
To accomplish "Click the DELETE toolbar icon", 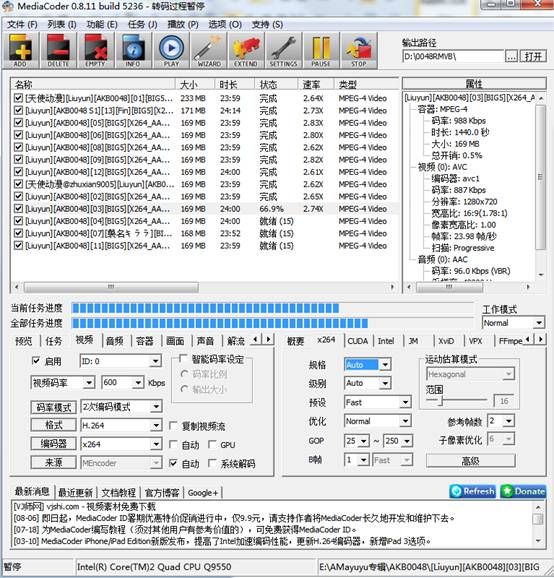I will pos(58,50).
